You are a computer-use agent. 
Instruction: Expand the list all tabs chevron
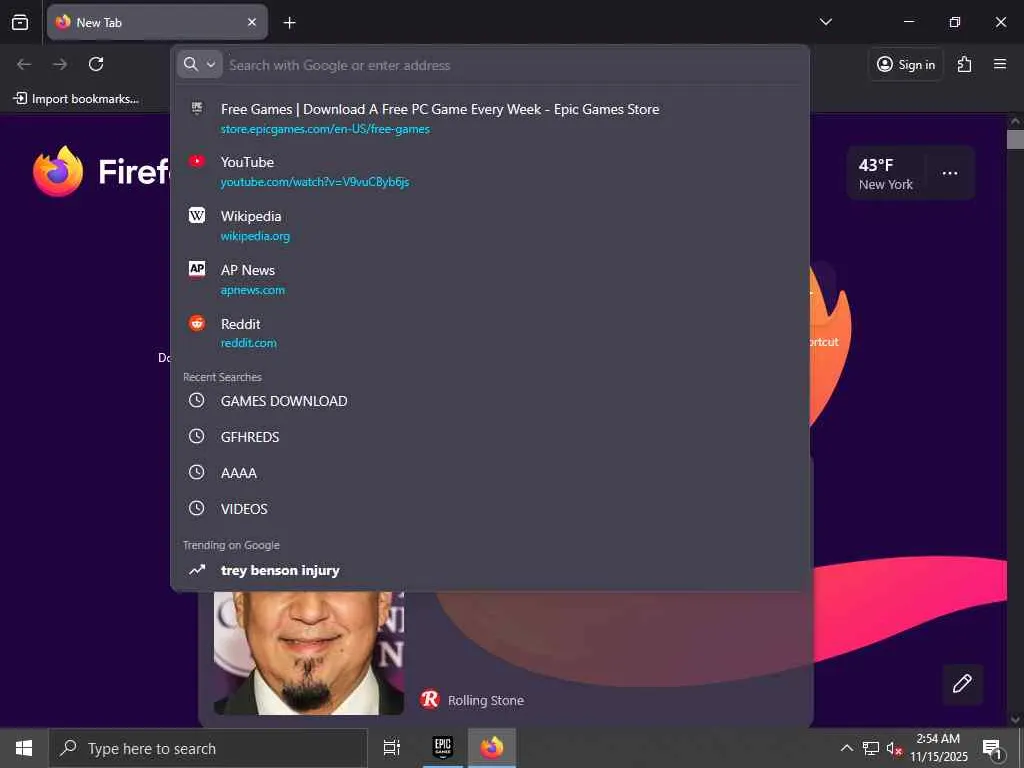coord(825,22)
